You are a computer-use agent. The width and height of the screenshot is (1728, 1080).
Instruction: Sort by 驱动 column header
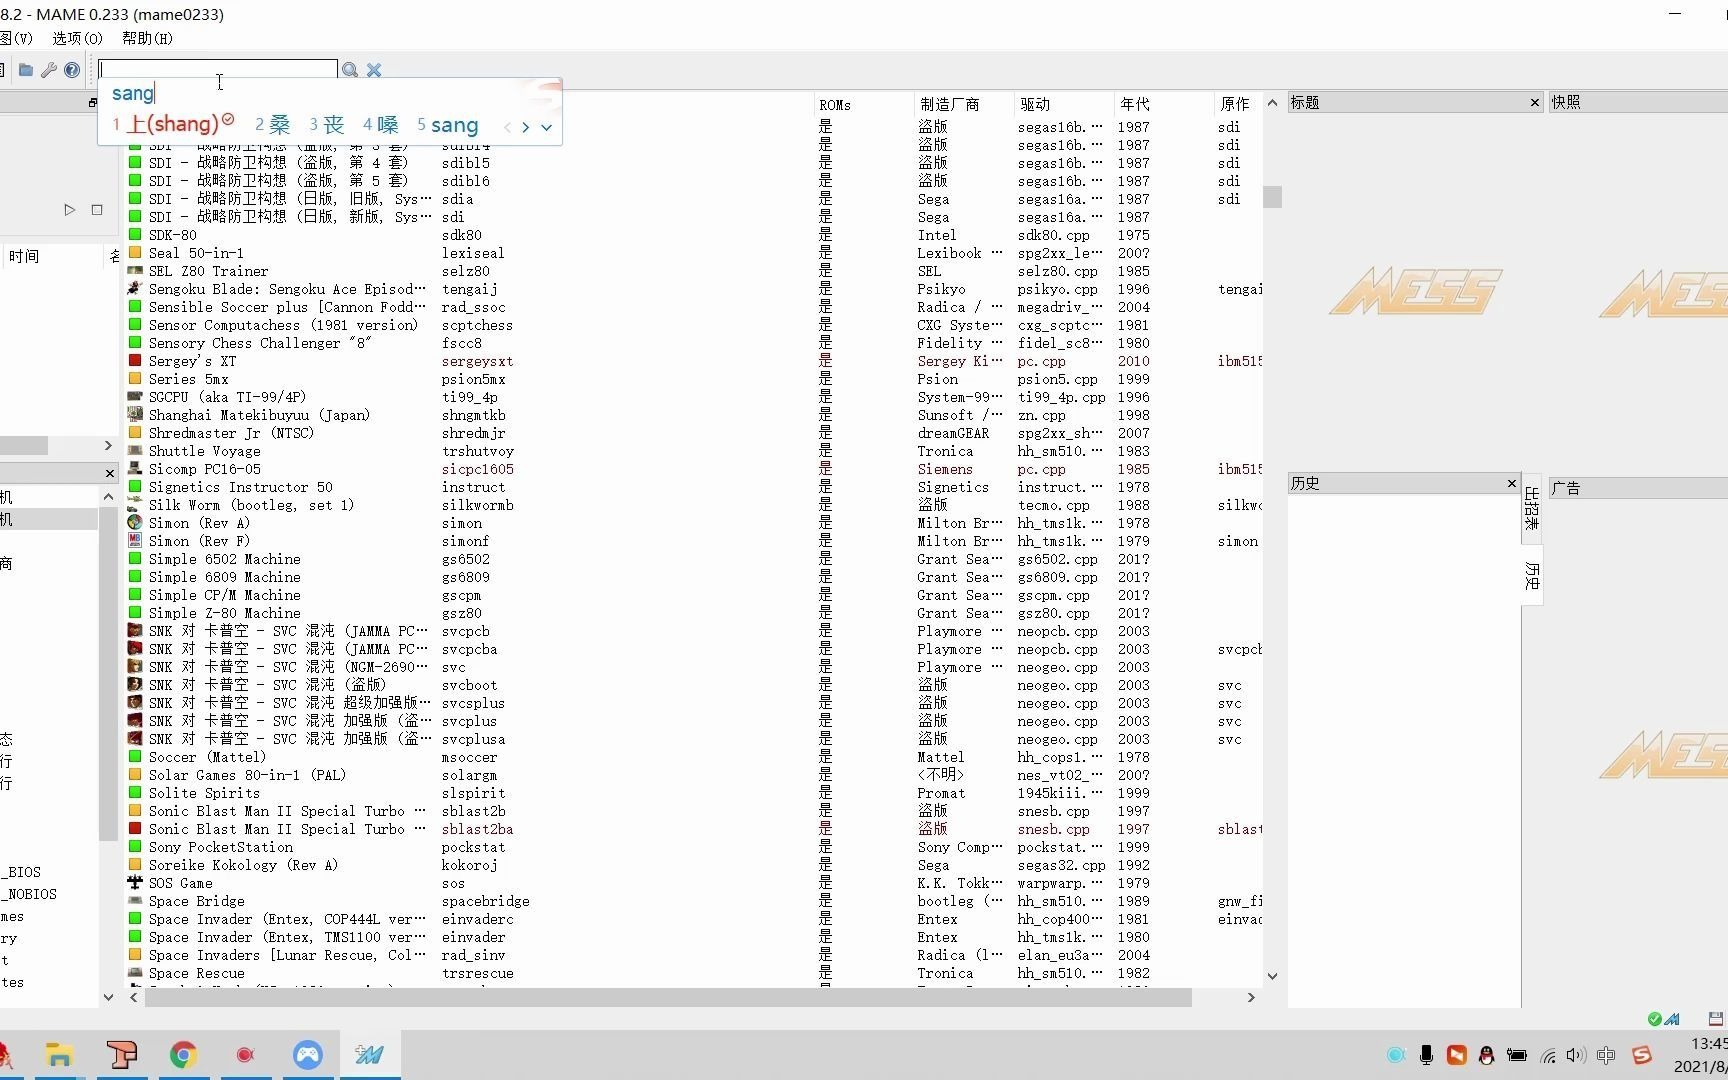tap(1035, 104)
